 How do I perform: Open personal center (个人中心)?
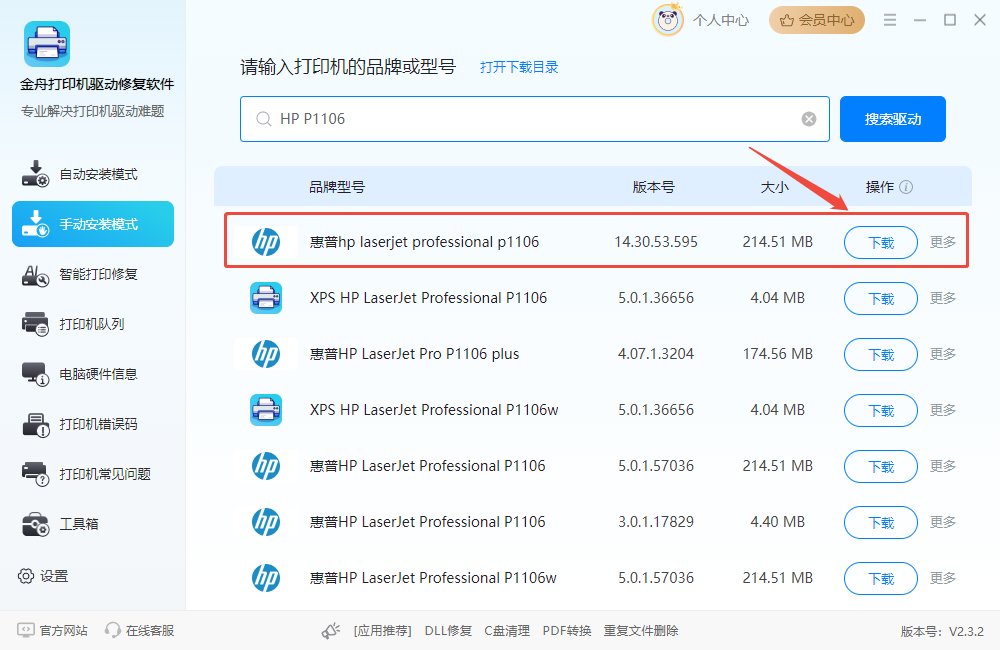(721, 20)
